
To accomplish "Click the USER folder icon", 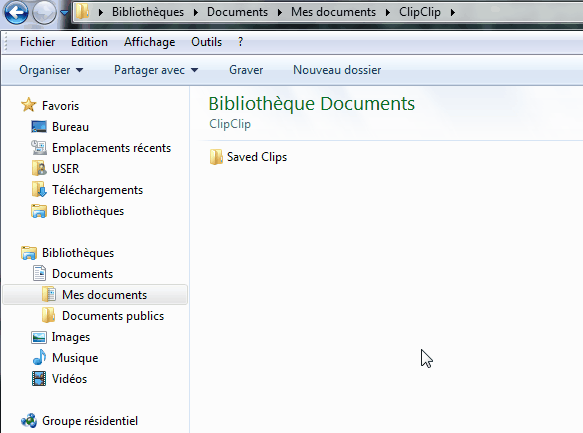I will tap(39, 168).
